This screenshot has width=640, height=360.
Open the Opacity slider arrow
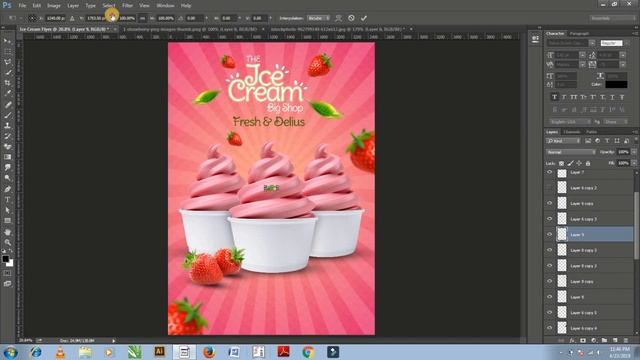pyautogui.click(x=633, y=152)
